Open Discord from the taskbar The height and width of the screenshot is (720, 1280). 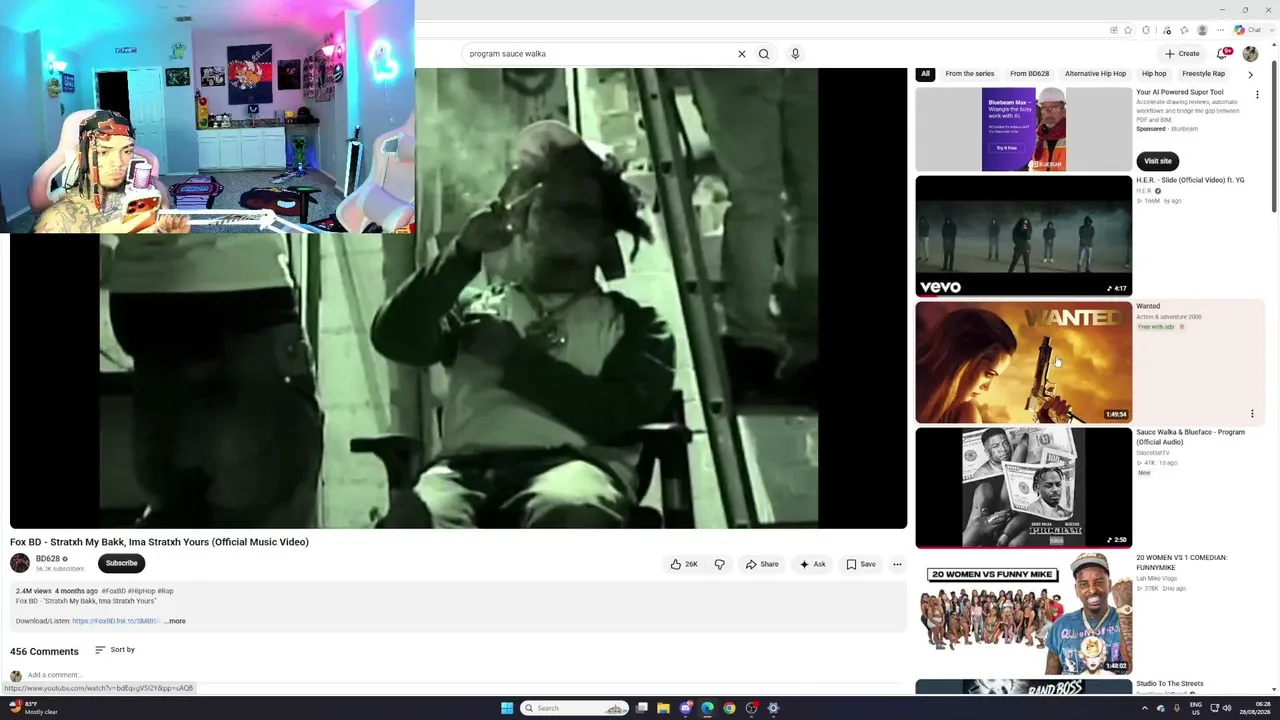click(x=685, y=708)
